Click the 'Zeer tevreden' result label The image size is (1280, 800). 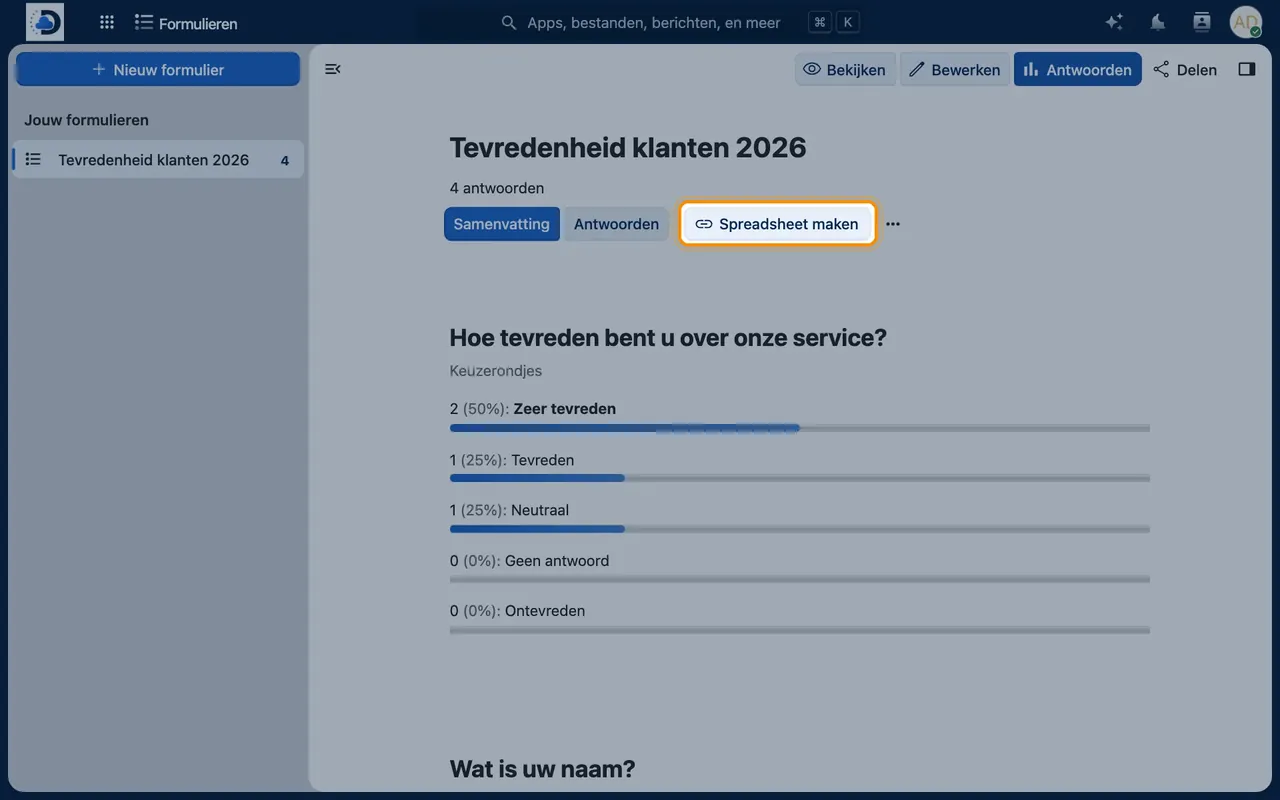click(564, 409)
